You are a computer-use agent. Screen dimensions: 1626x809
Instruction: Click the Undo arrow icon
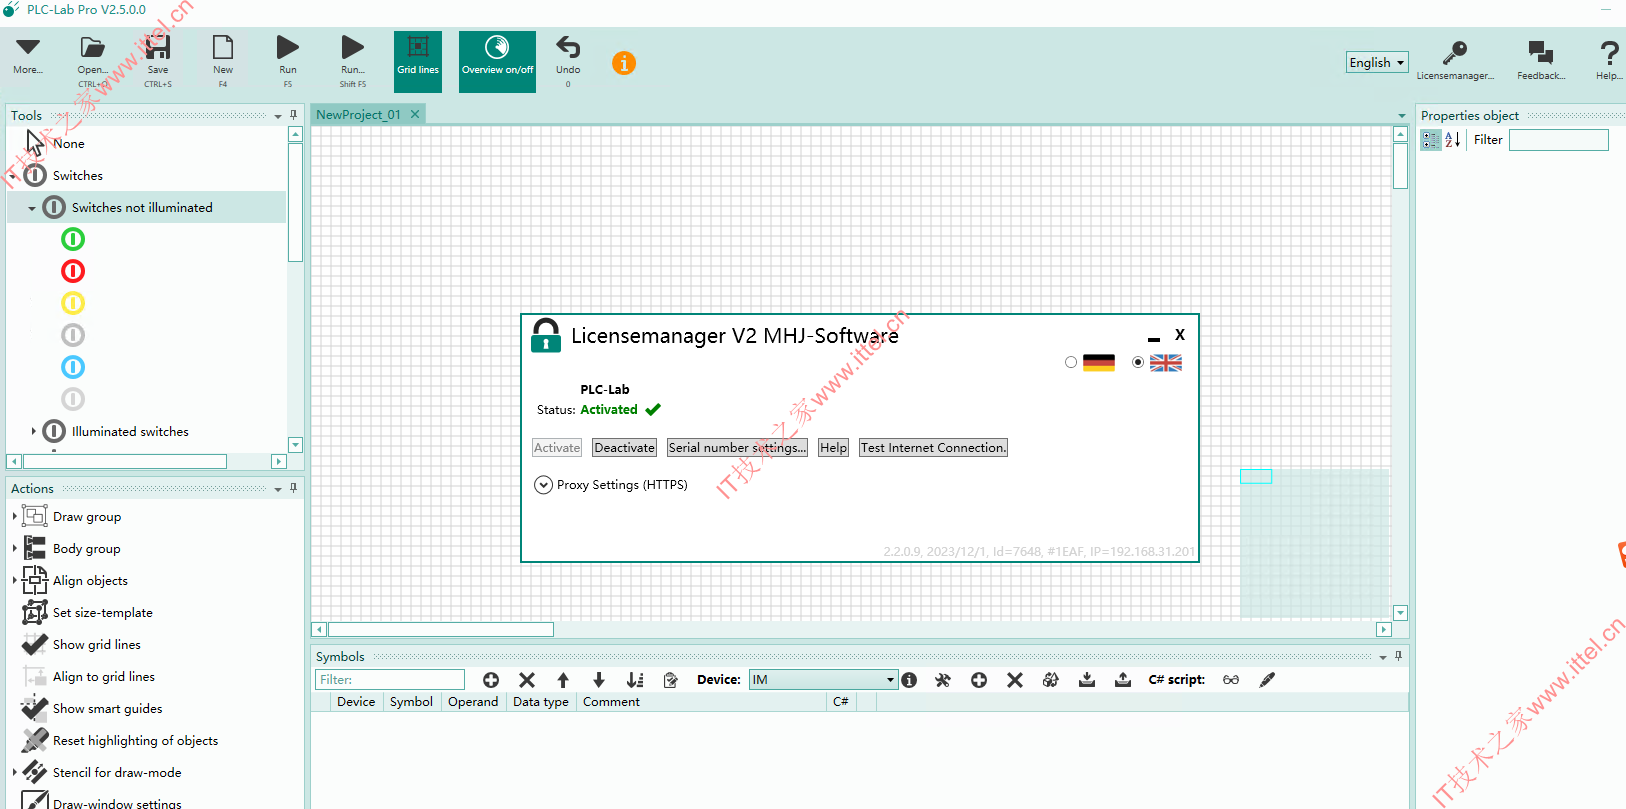(x=568, y=47)
